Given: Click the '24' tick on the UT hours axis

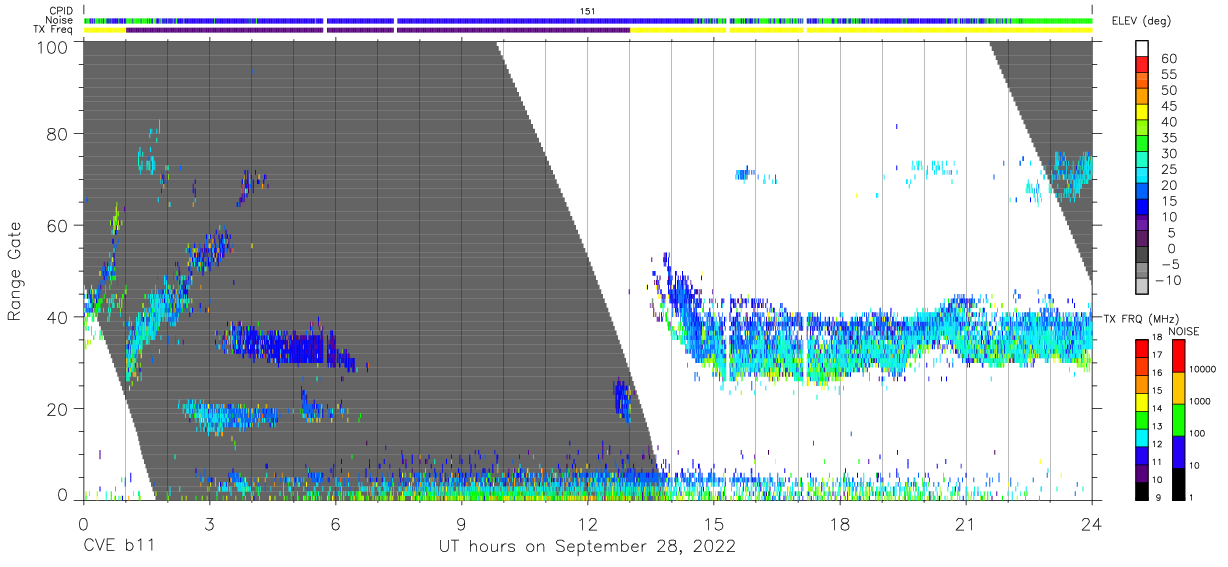Looking at the screenshot, I should pyautogui.click(x=1091, y=522).
